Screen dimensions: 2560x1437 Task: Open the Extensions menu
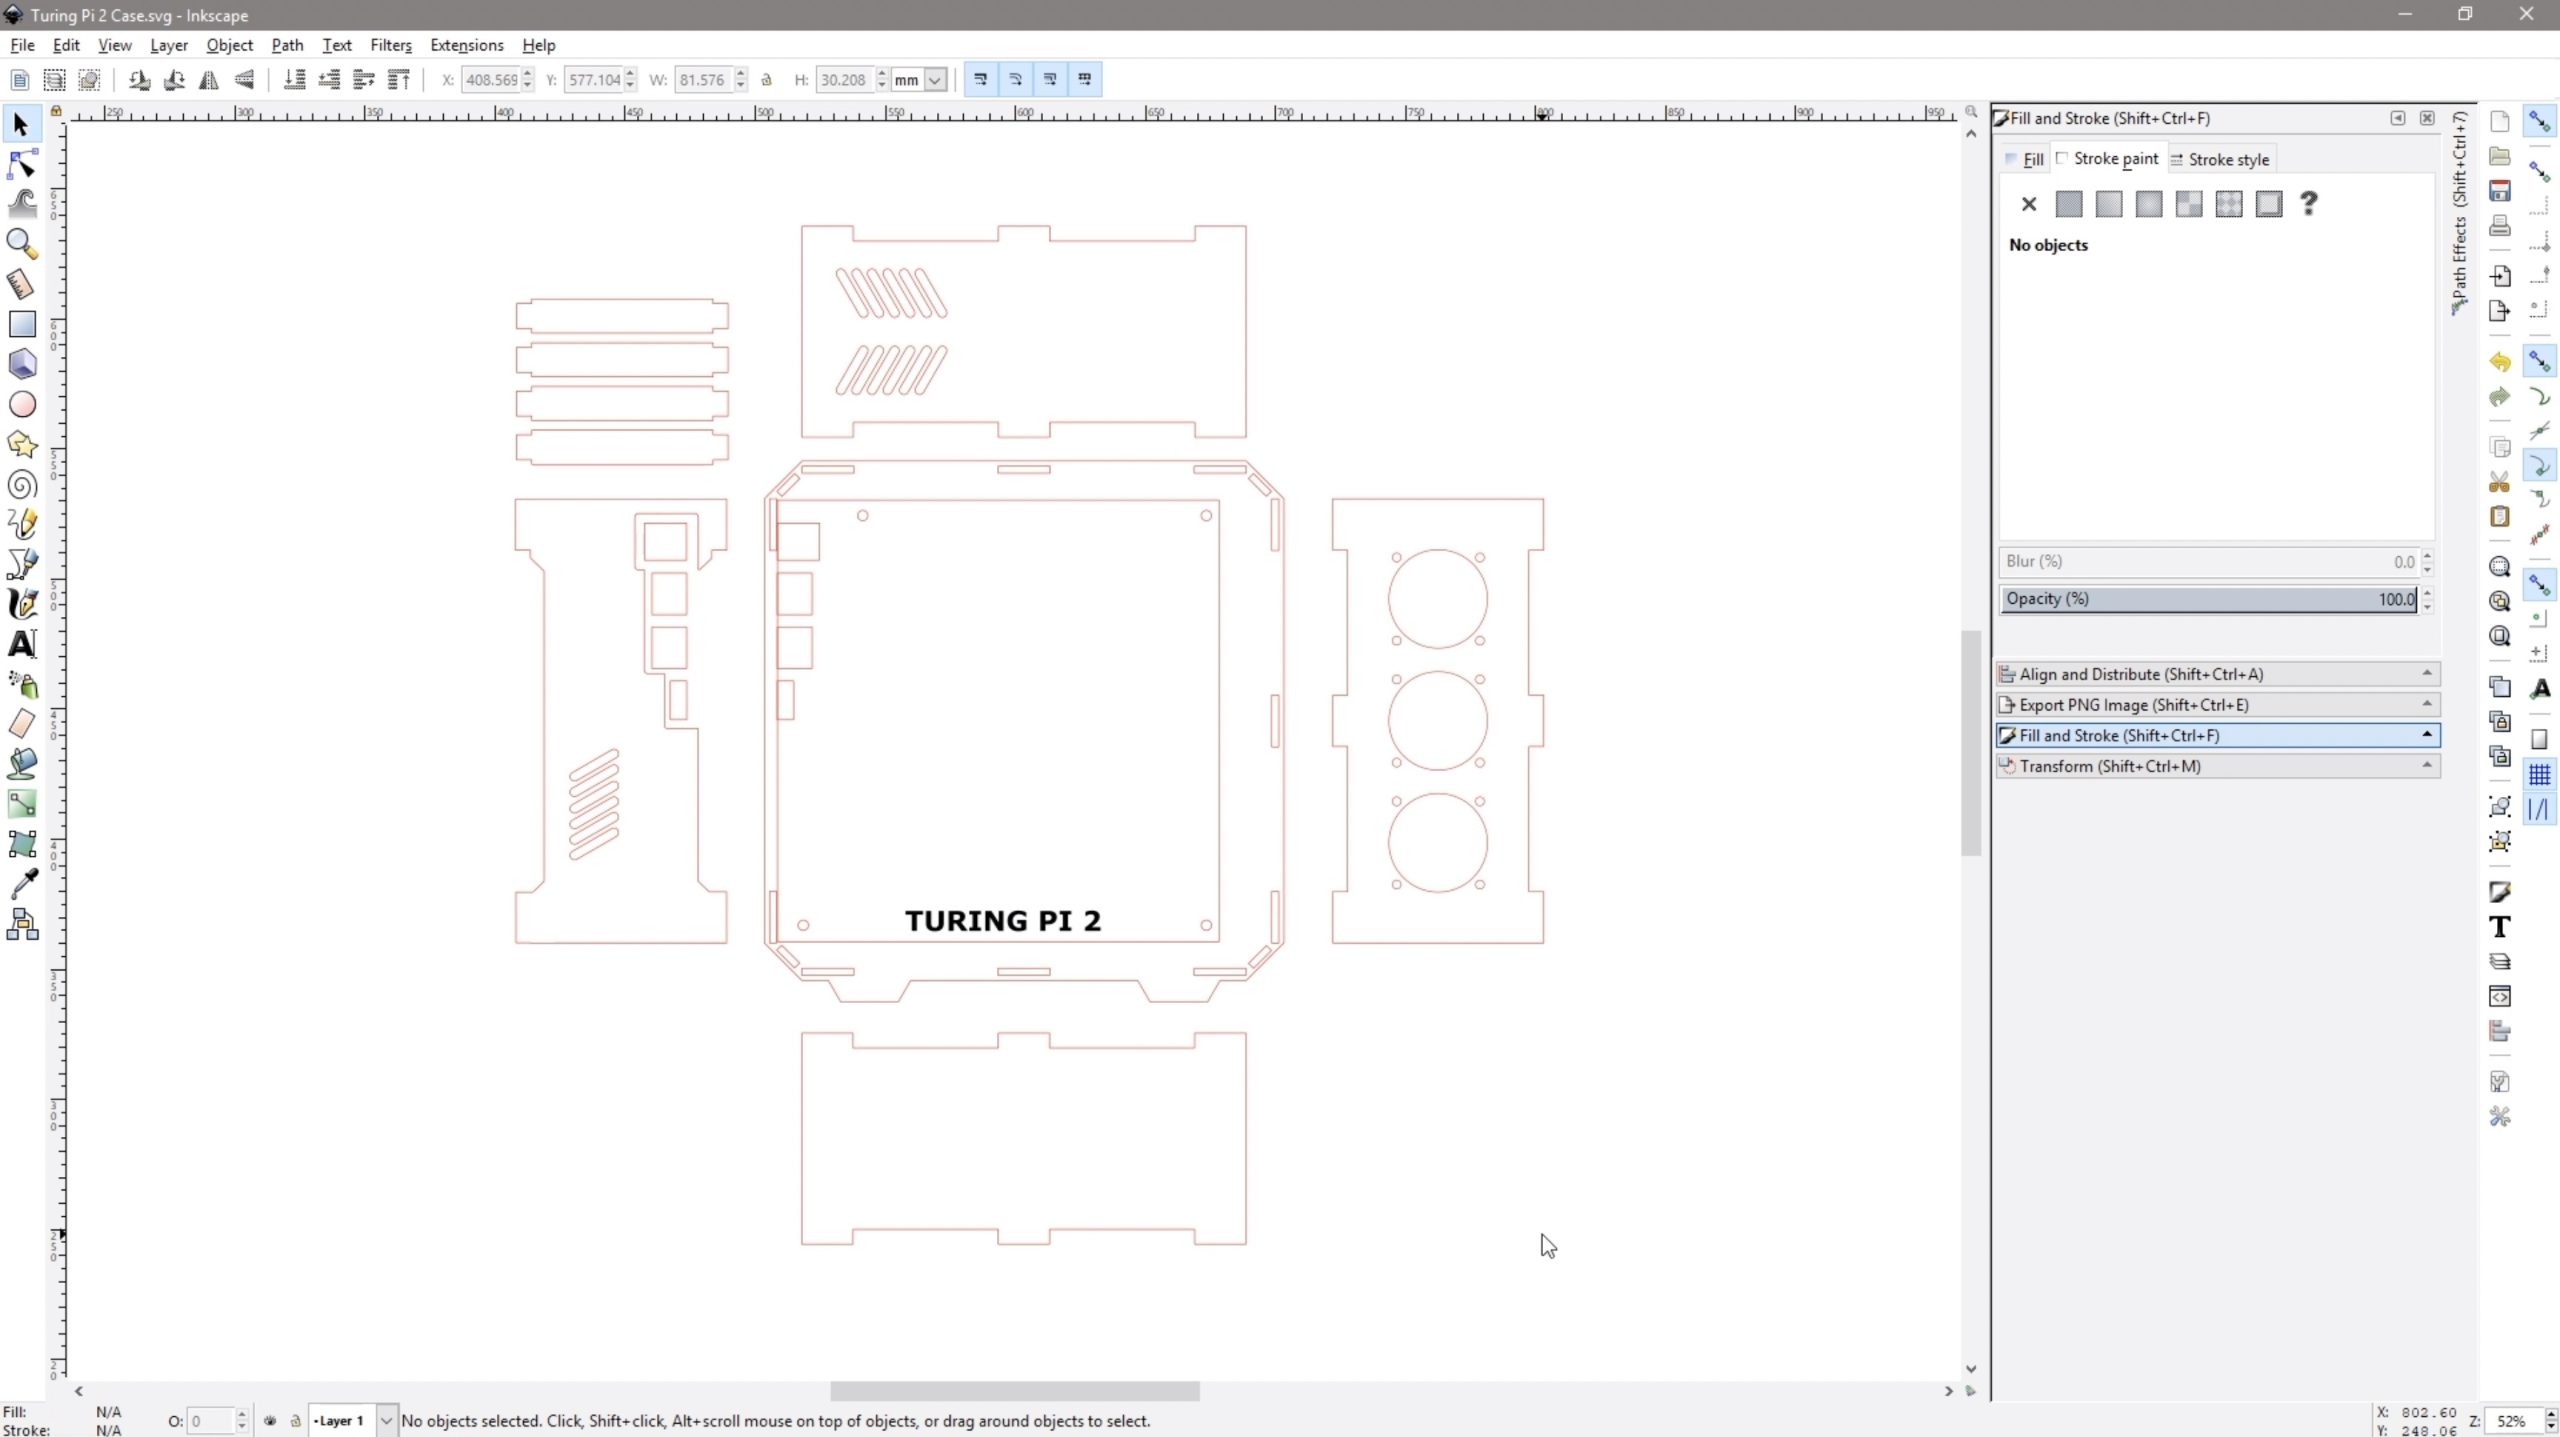pos(466,45)
